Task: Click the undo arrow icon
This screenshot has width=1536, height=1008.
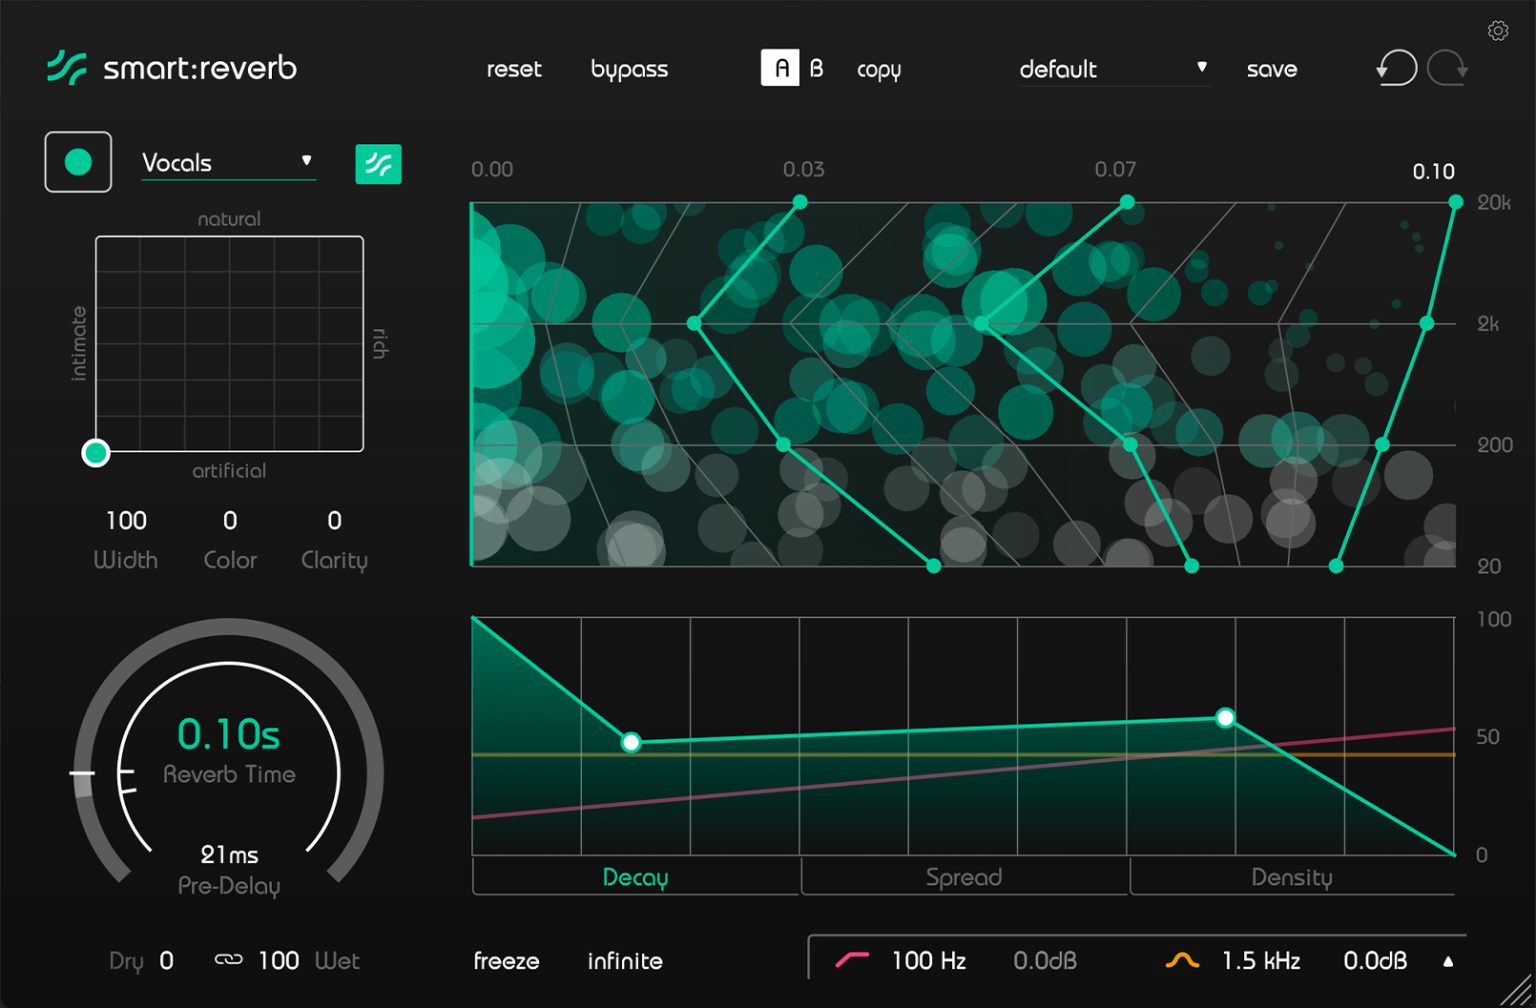Action: tap(1396, 68)
